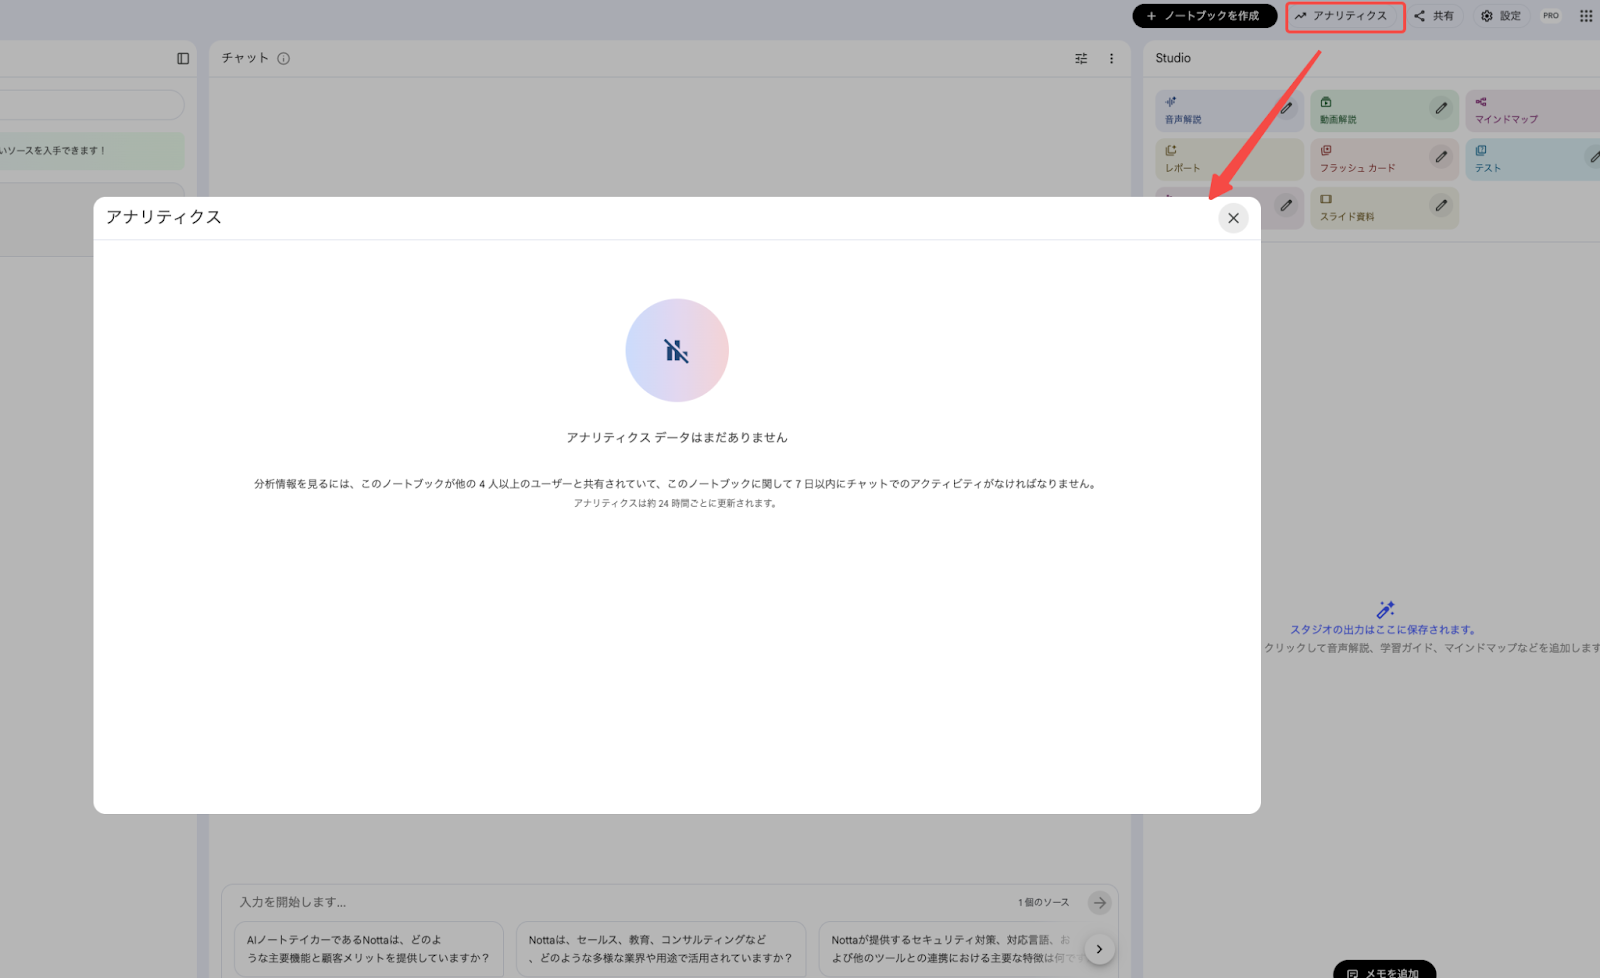Select the 音声解説 tile

(1210, 111)
